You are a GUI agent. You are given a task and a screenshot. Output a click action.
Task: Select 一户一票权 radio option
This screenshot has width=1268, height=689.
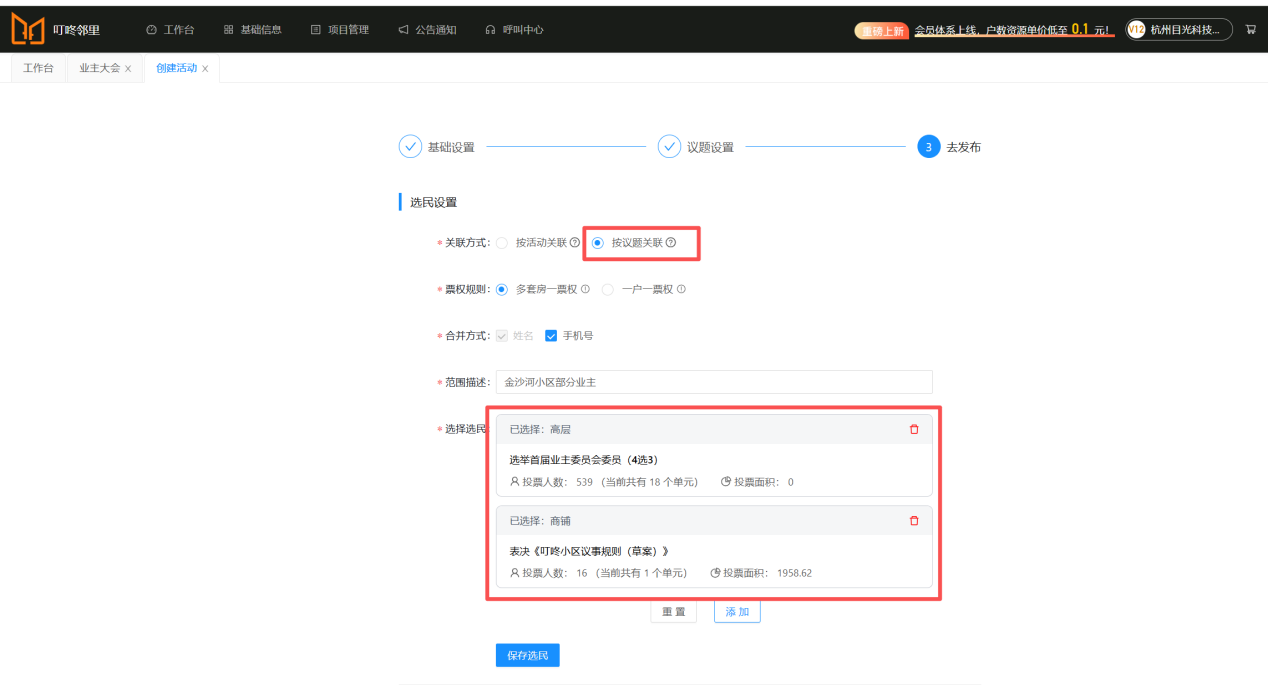tap(607, 289)
